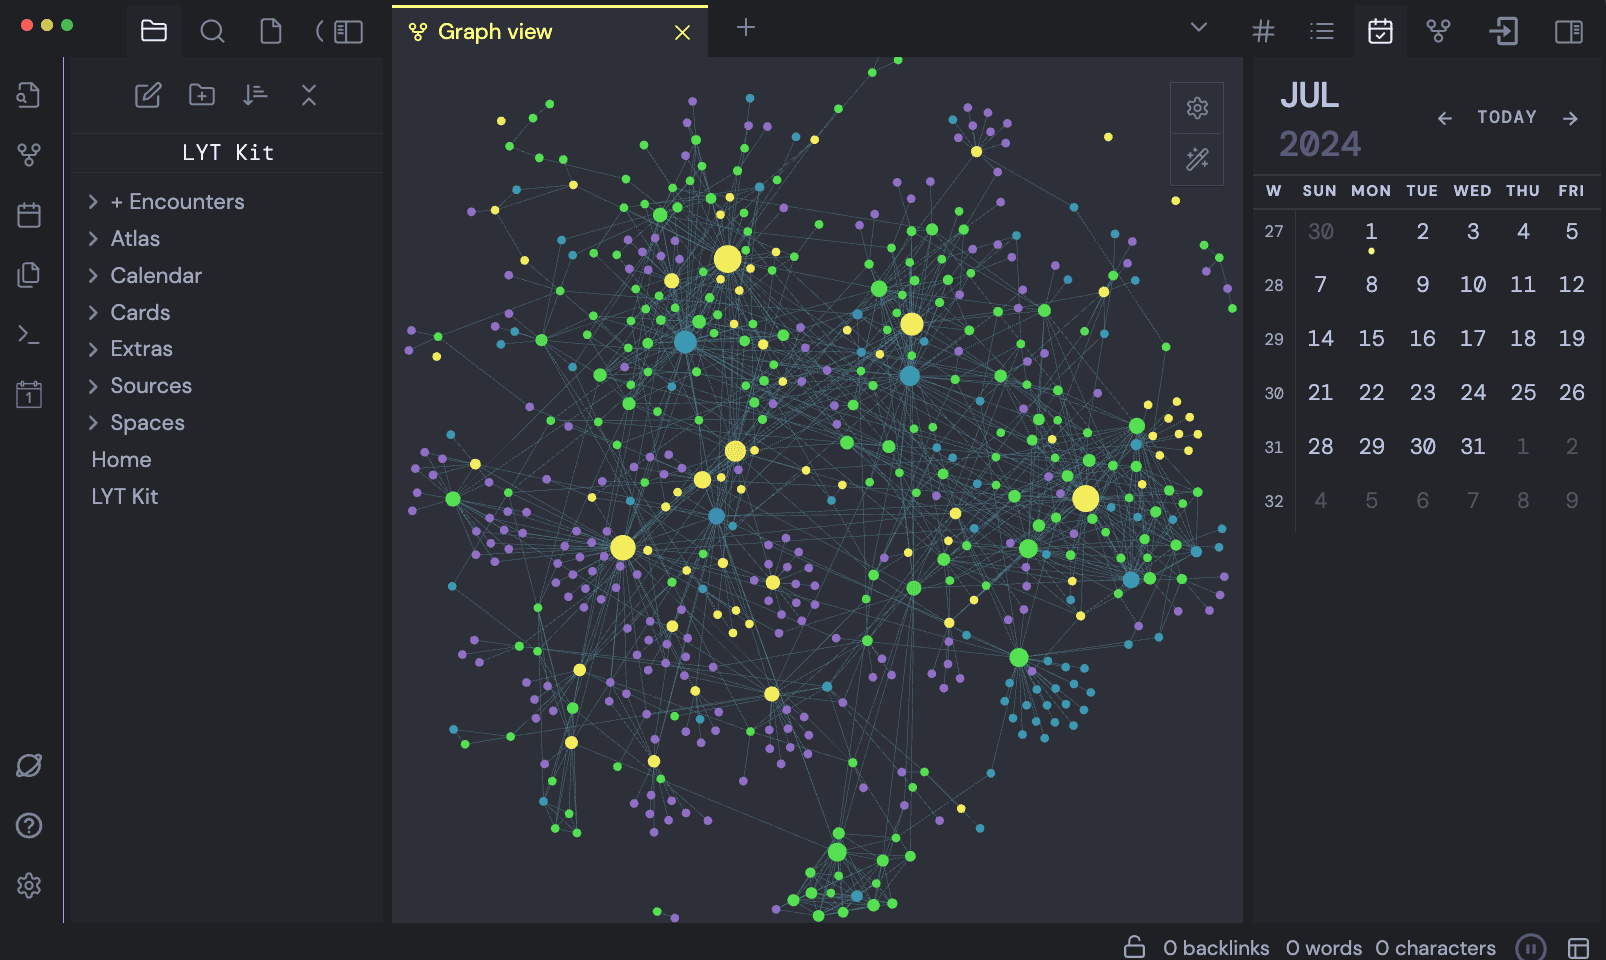Click 0 words status entry
The image size is (1606, 960).
pyautogui.click(x=1323, y=948)
